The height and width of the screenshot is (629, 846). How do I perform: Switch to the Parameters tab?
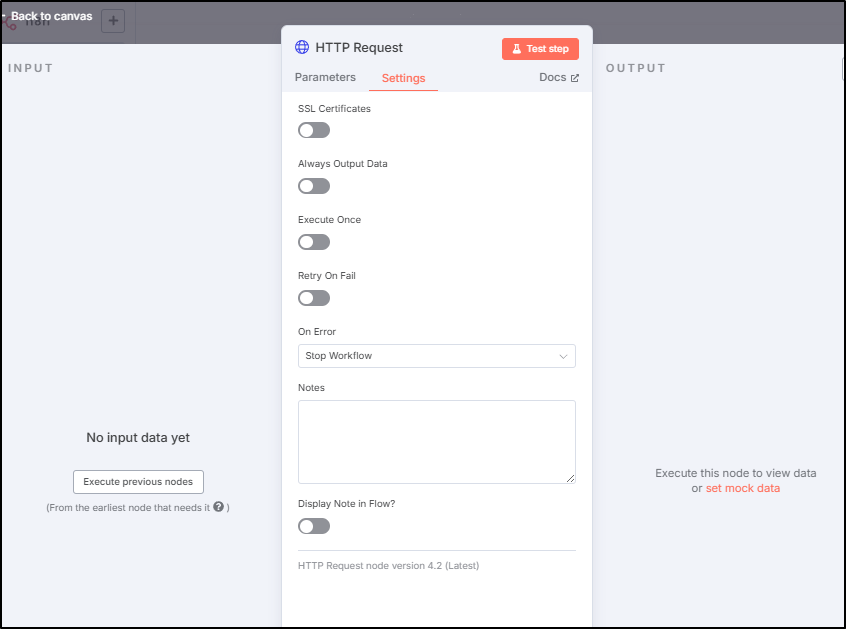pyautogui.click(x=325, y=77)
